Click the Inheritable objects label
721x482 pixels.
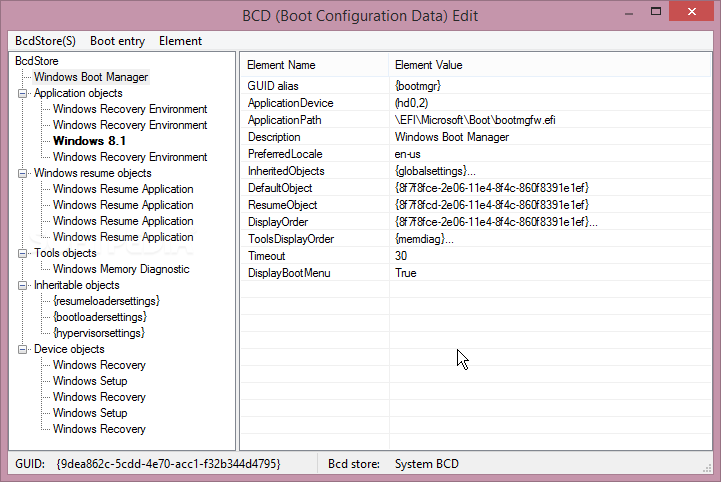(x=76, y=285)
